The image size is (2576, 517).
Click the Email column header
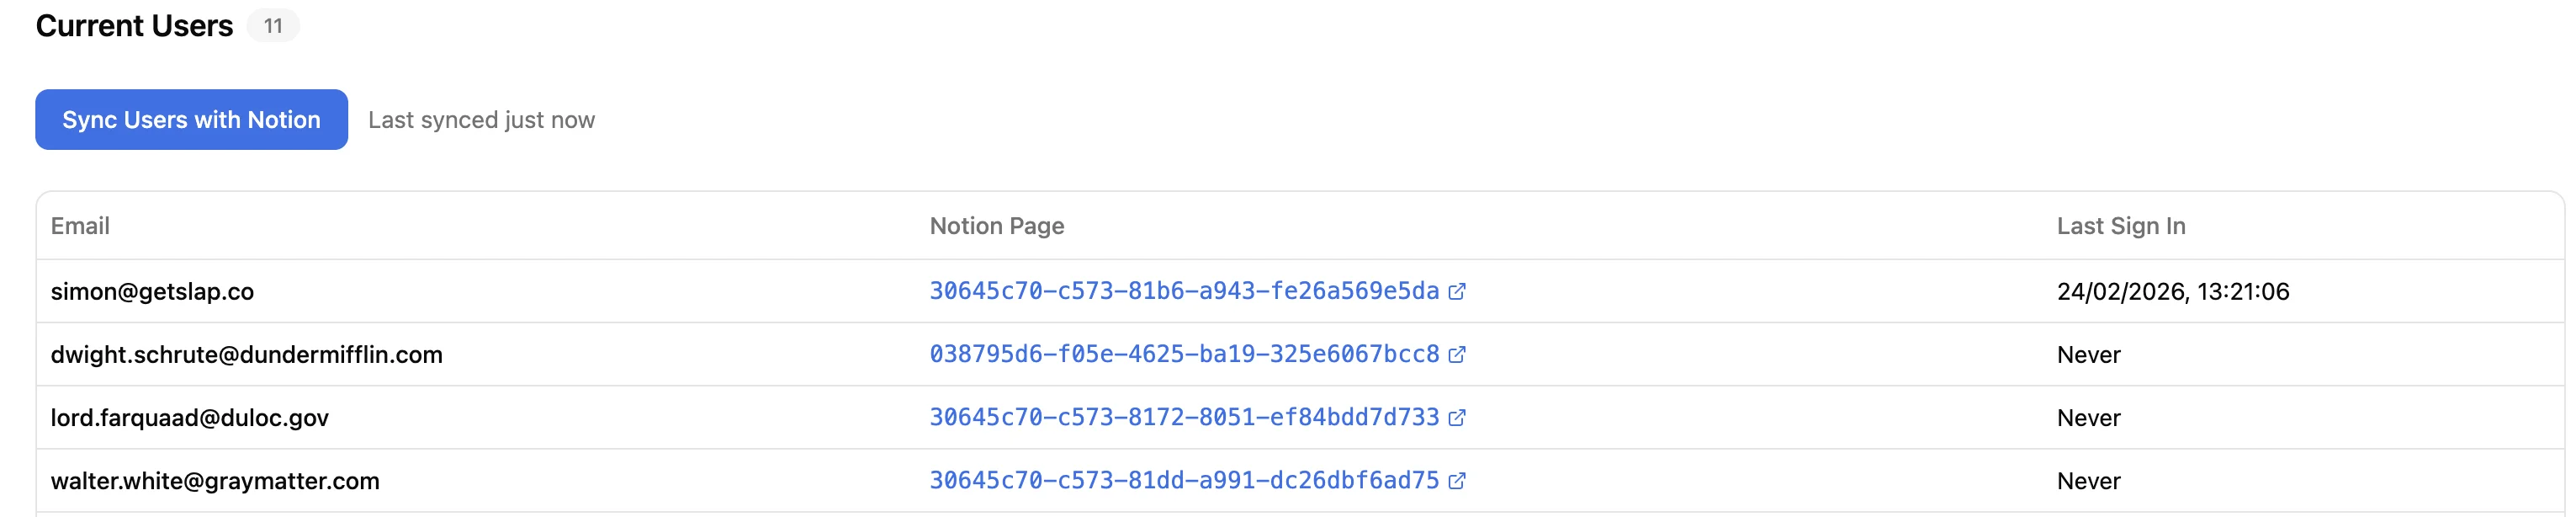click(80, 226)
